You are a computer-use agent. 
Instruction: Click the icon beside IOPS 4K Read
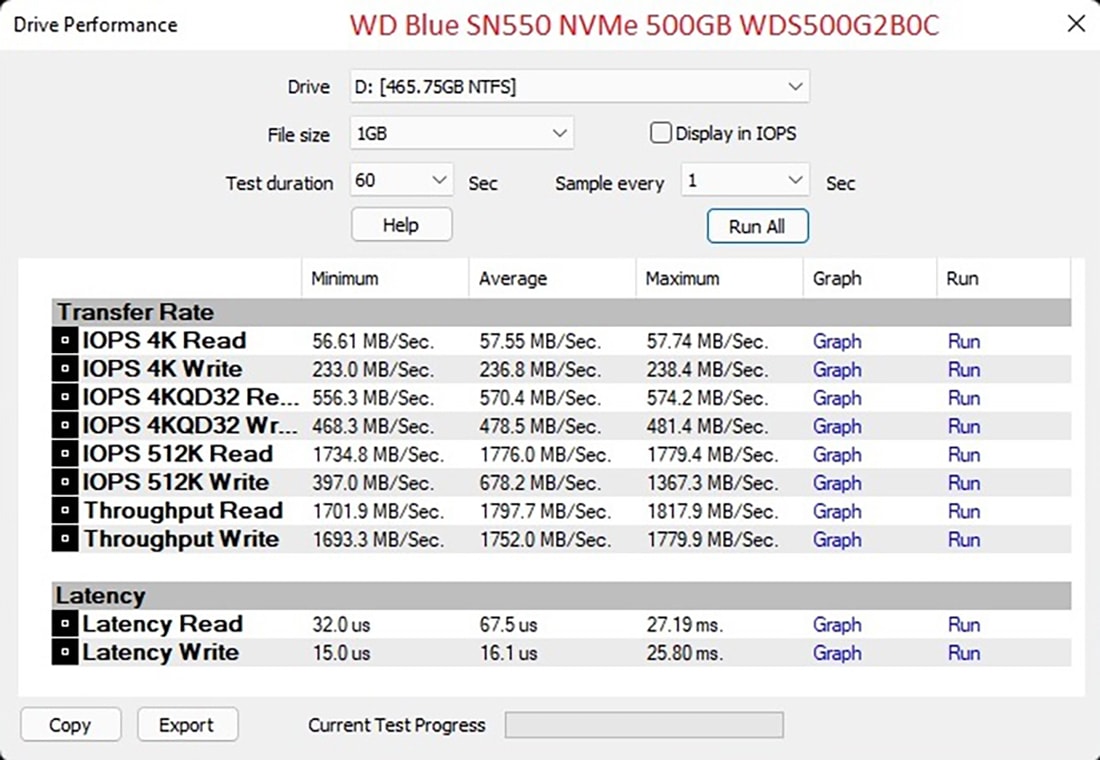point(64,341)
